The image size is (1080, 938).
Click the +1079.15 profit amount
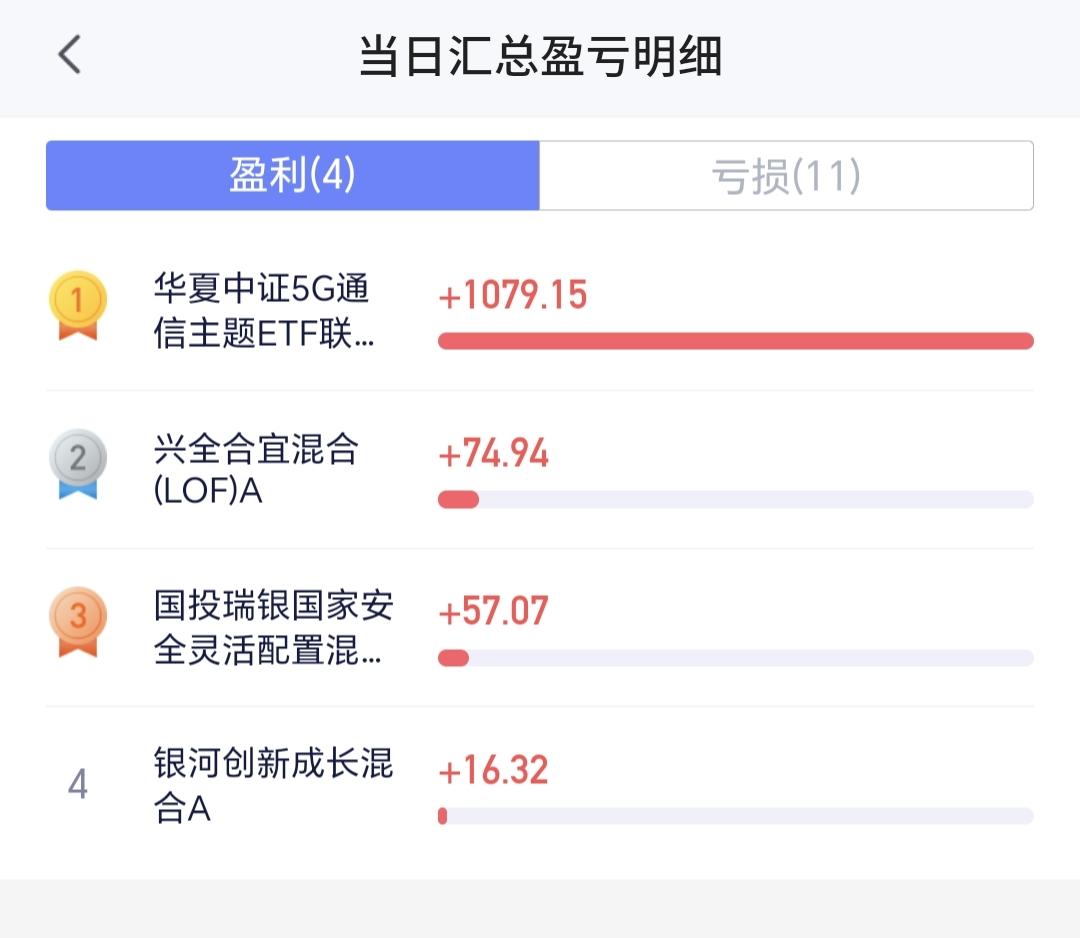pyautogui.click(x=512, y=296)
